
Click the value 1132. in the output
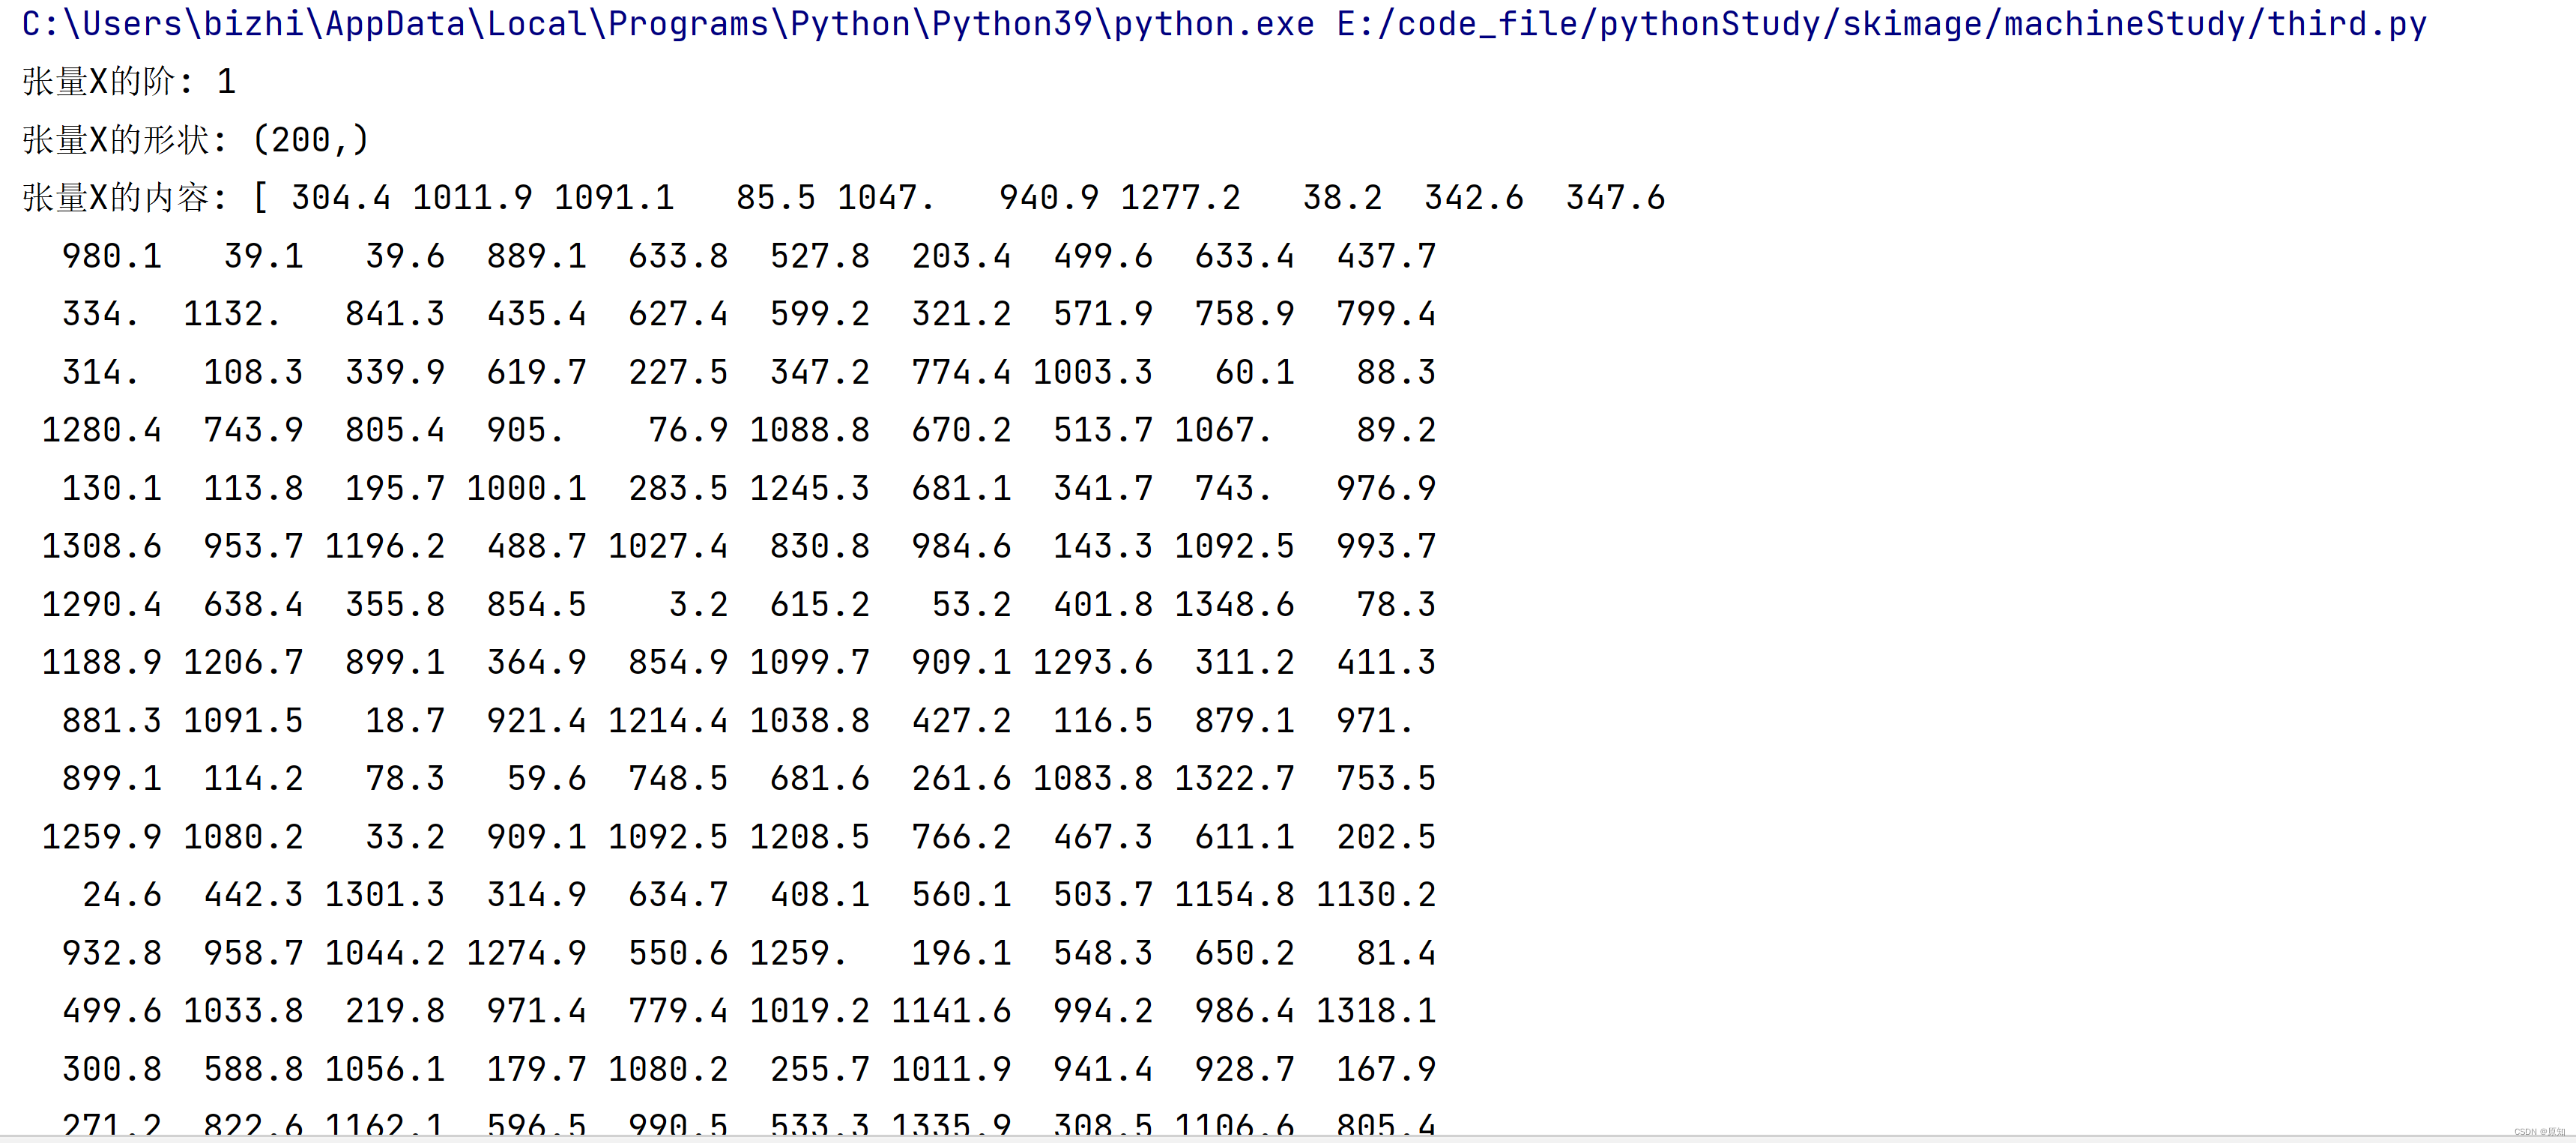click(231, 314)
